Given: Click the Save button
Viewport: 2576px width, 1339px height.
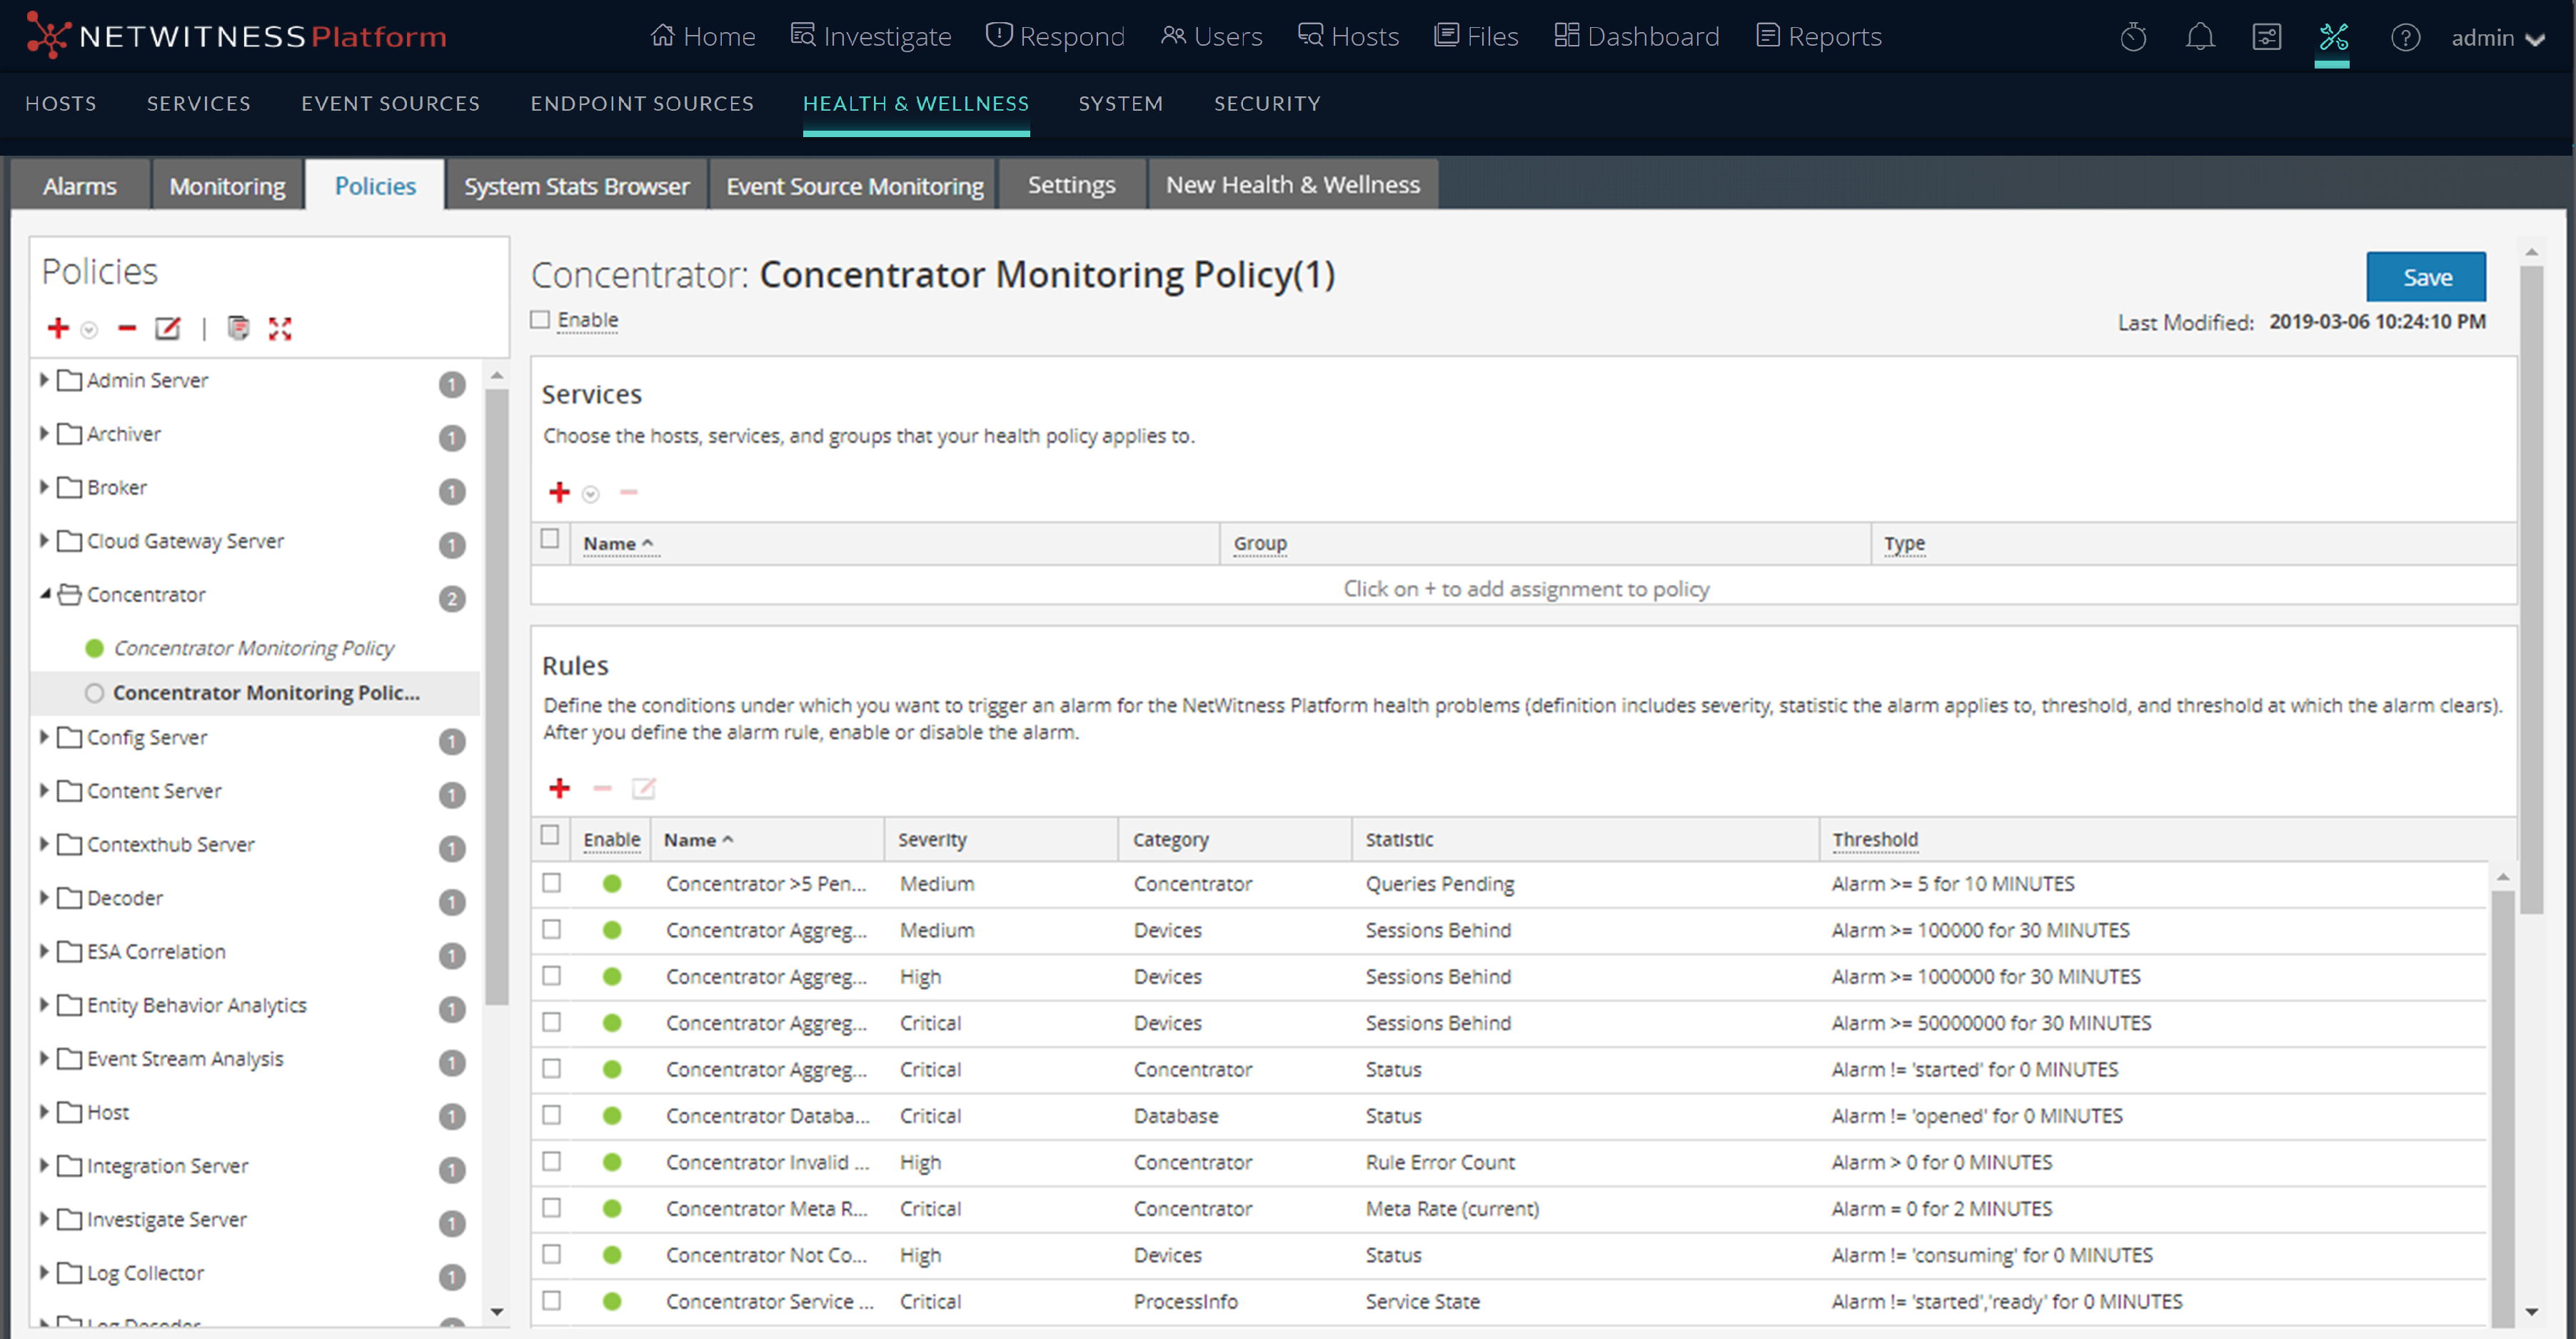Looking at the screenshot, I should [2425, 277].
